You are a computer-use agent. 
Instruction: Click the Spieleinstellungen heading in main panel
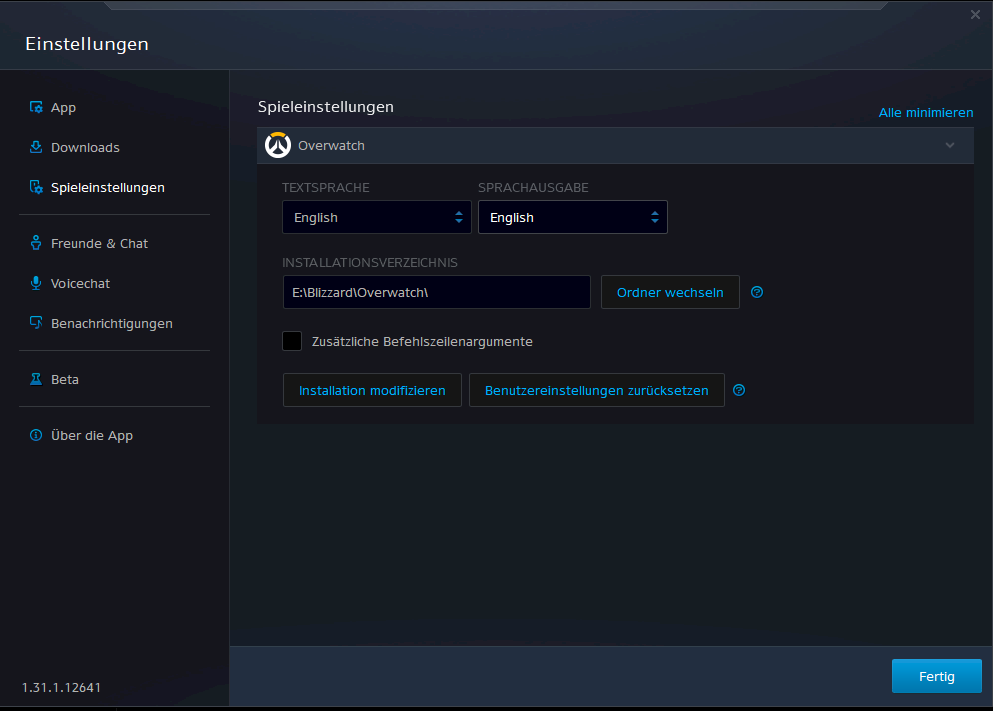(326, 106)
